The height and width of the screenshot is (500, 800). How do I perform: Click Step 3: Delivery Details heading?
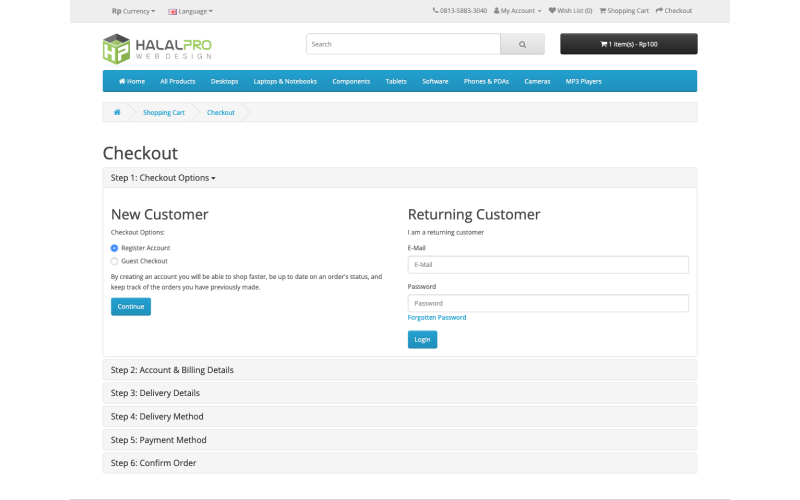(x=155, y=393)
